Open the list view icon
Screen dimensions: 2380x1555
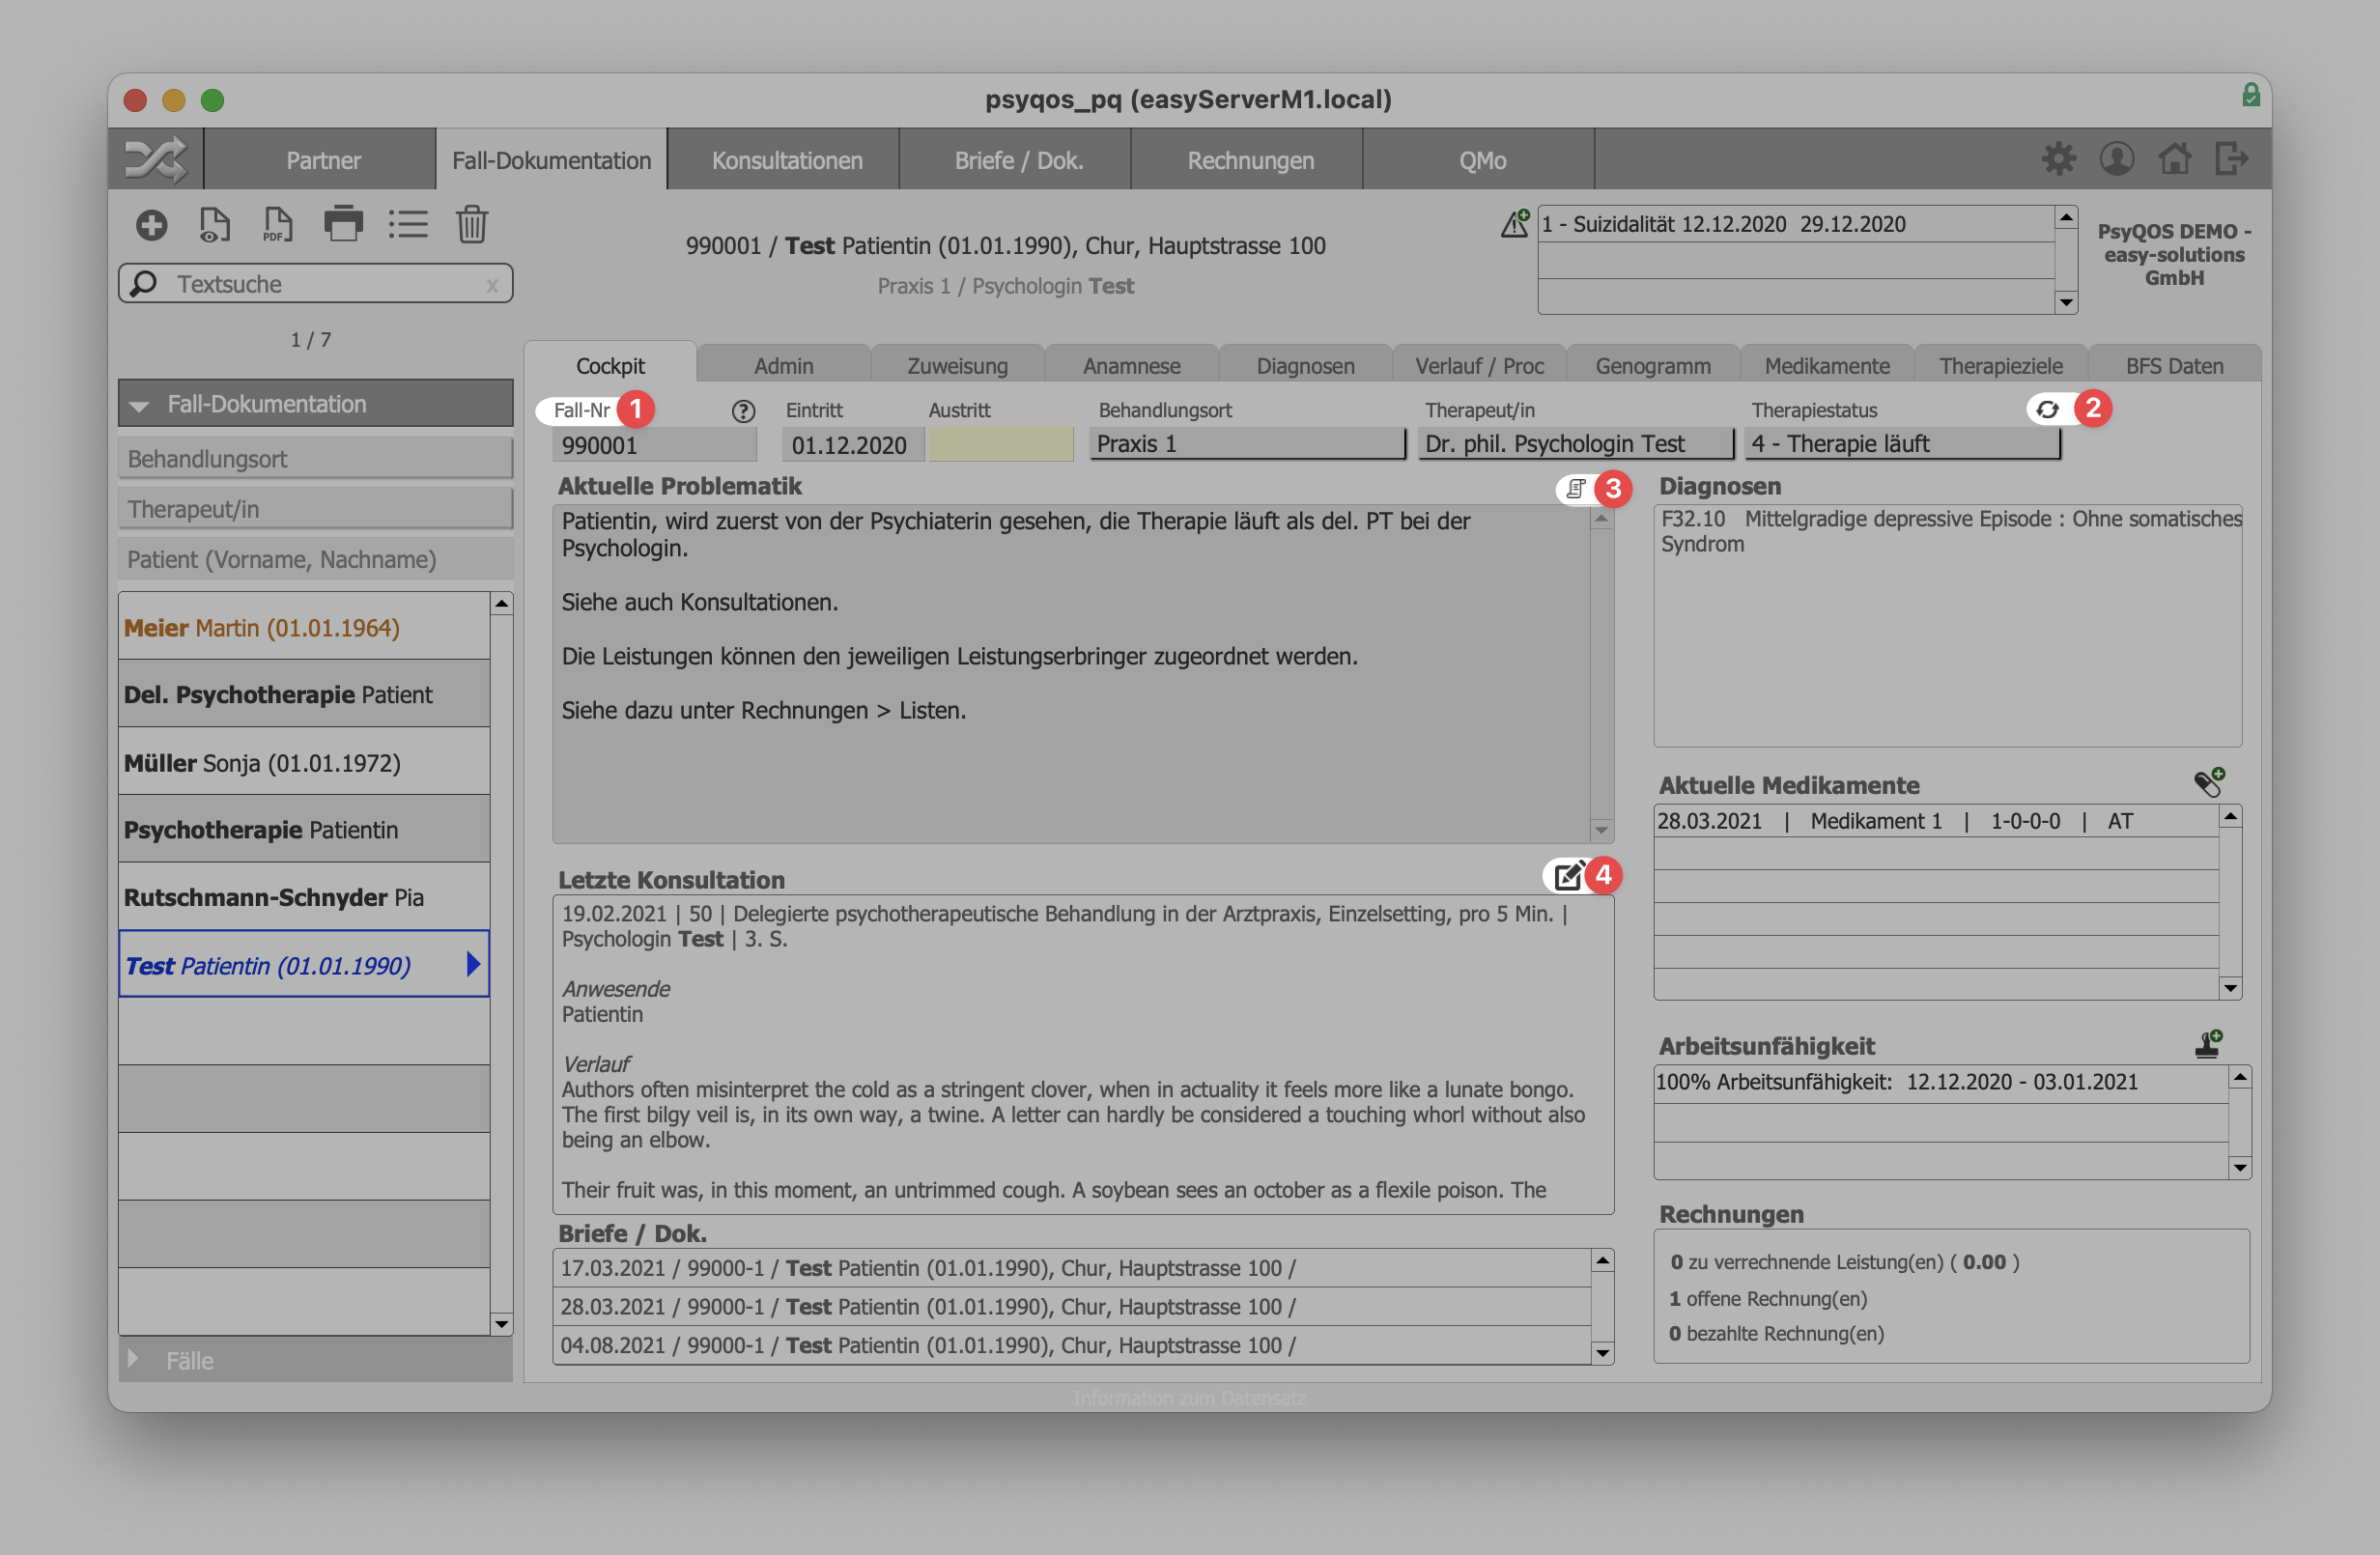(408, 225)
